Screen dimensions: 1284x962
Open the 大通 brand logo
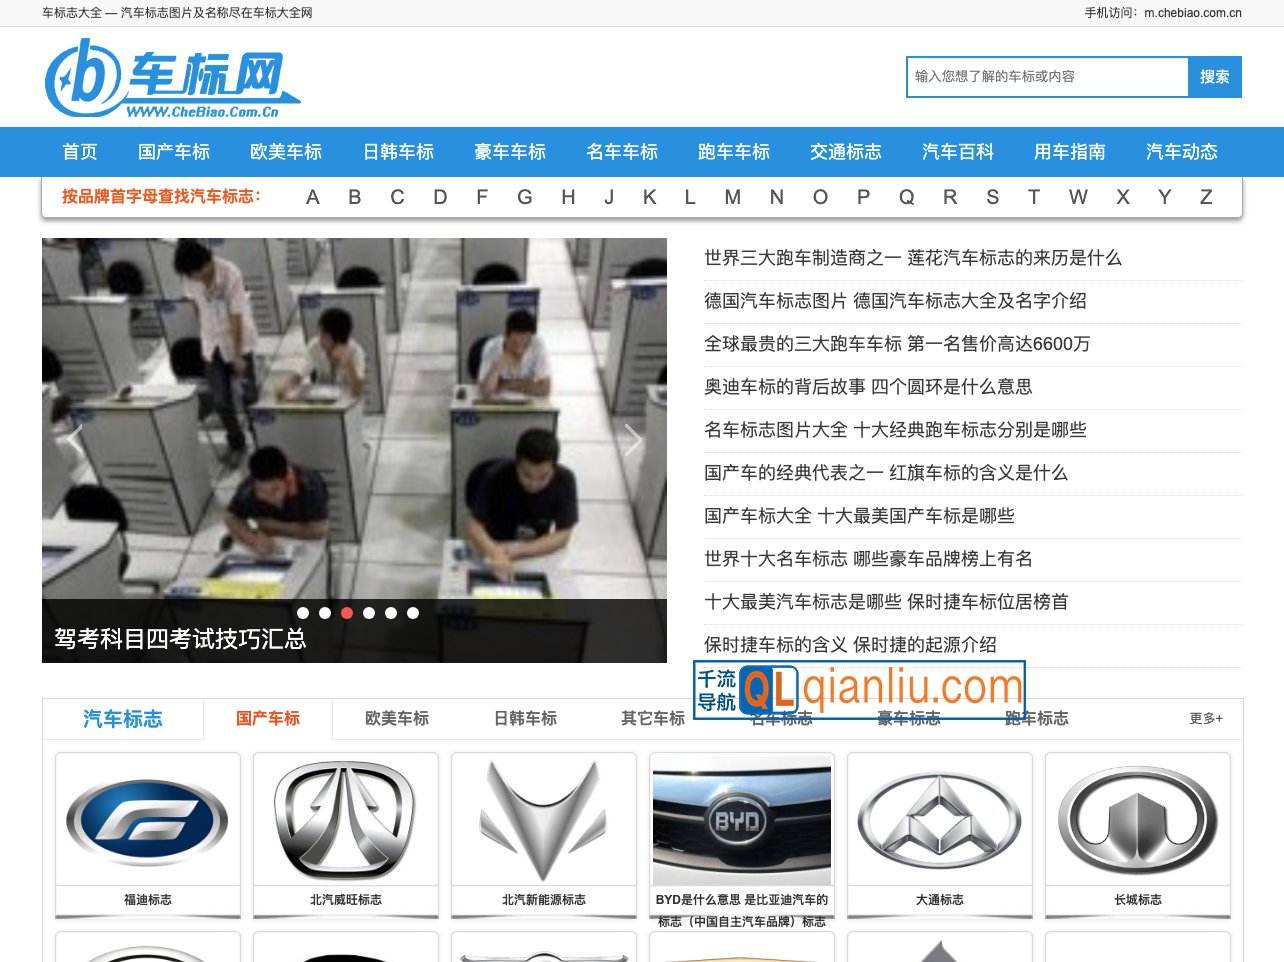tap(939, 820)
